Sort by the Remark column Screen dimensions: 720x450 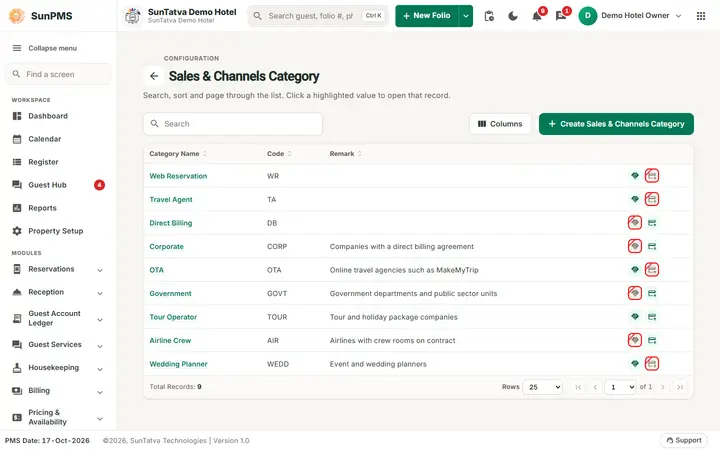[345, 154]
